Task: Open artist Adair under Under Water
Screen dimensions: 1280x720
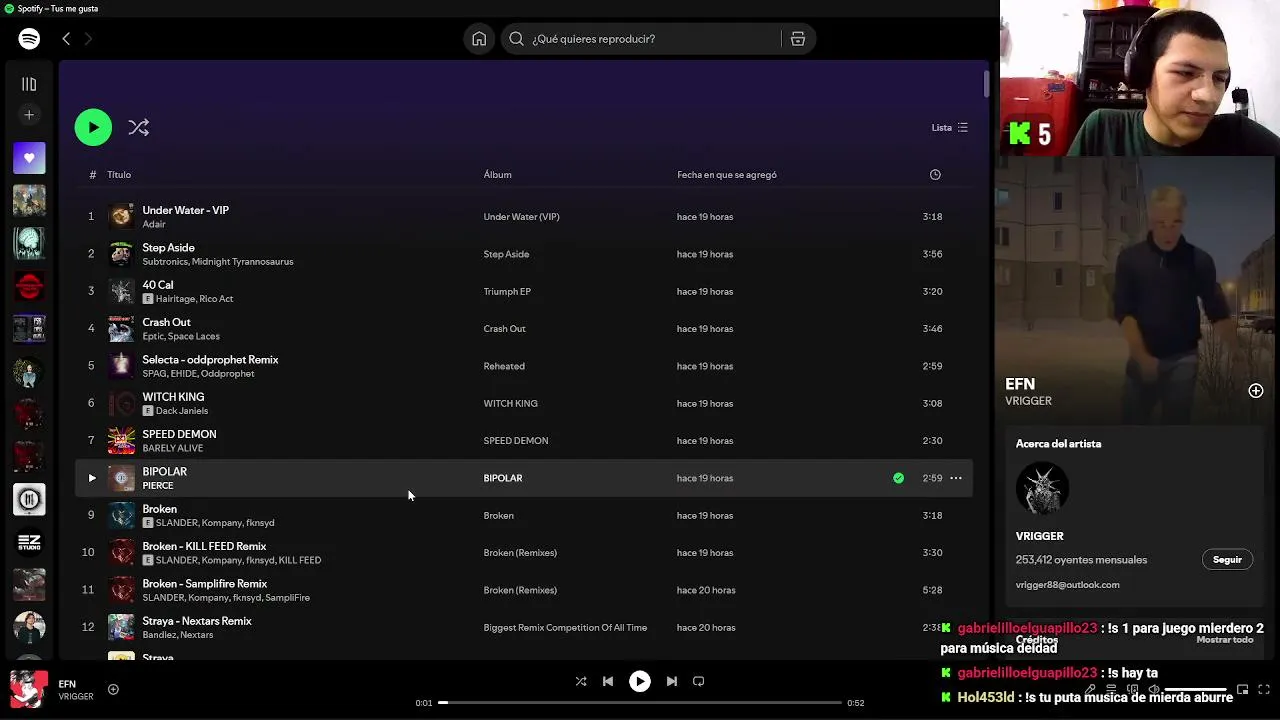Action: point(154,224)
